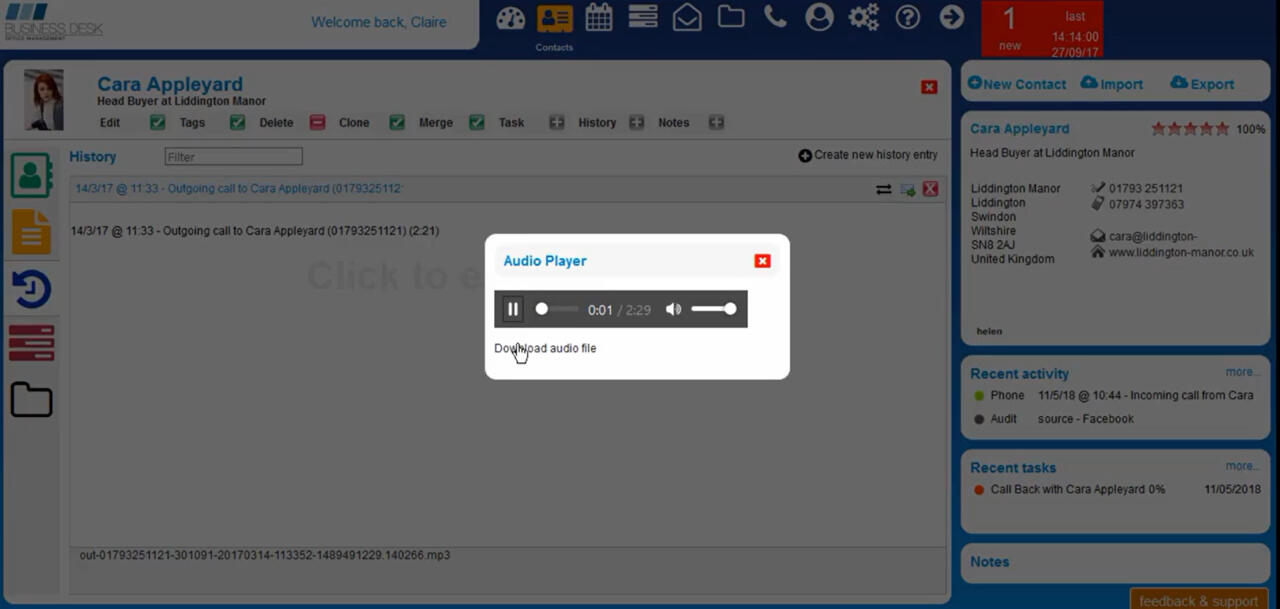Click the swap arrows icon on history entry
The width and height of the screenshot is (1280, 609).
pos(883,189)
